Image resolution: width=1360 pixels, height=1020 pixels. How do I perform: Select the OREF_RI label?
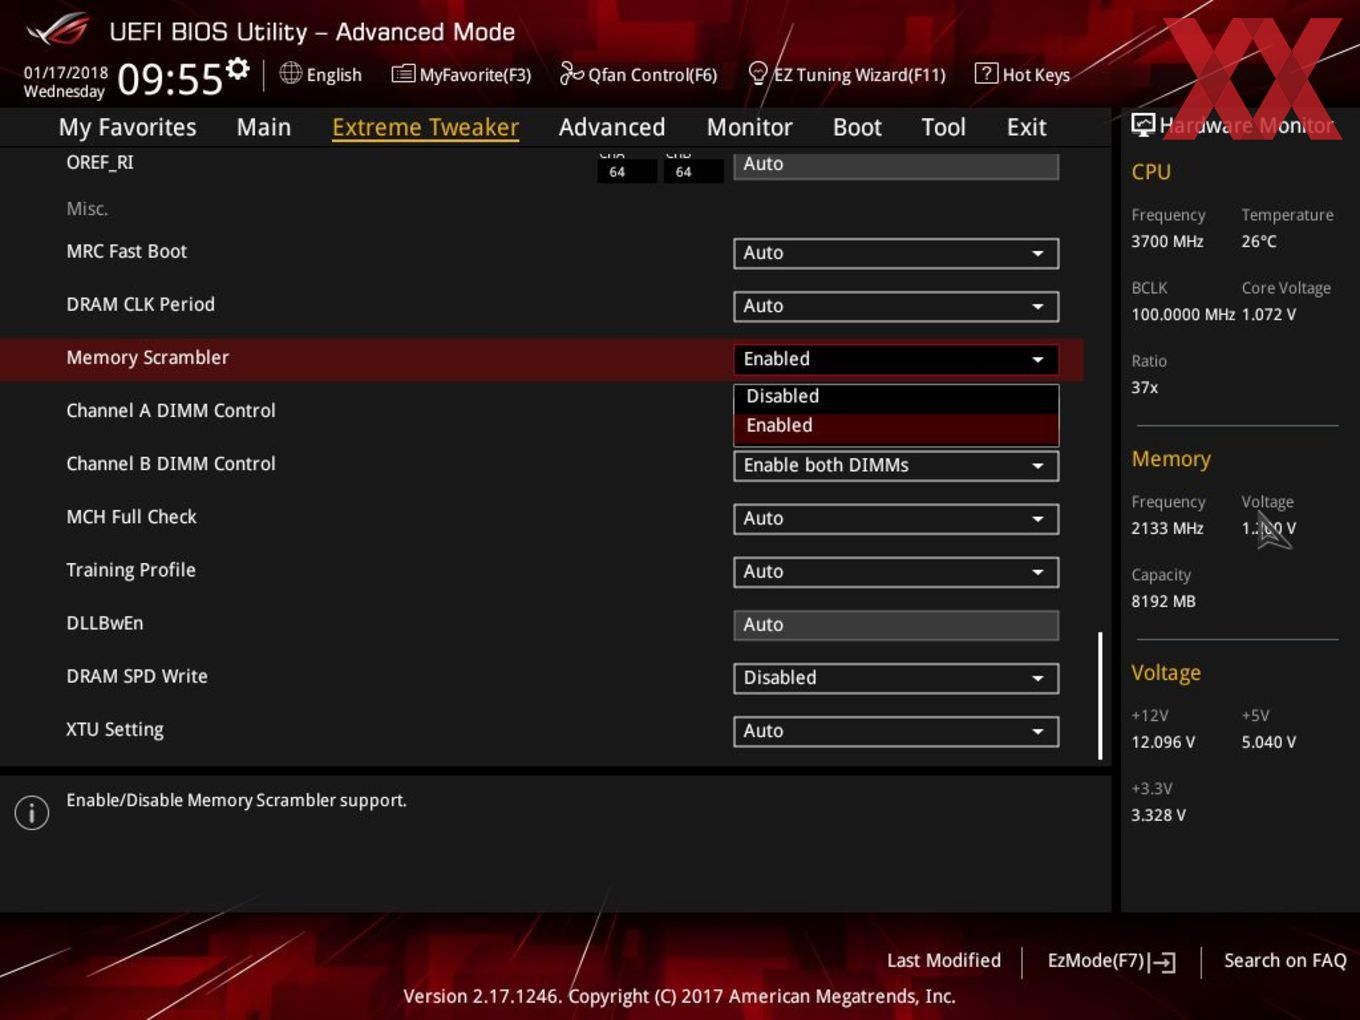point(100,162)
